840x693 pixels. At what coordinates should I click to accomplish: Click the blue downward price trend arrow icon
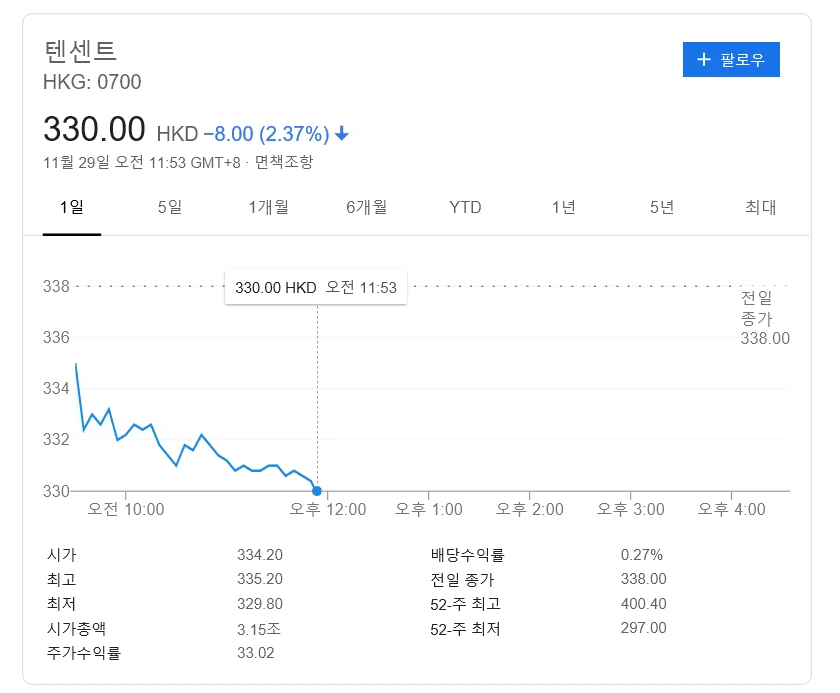point(341,131)
